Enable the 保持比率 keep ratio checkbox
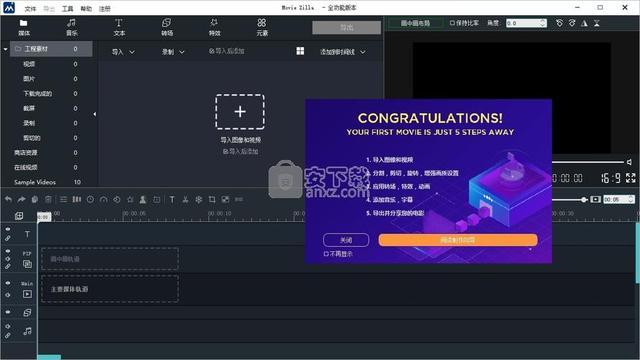 pyautogui.click(x=452, y=23)
